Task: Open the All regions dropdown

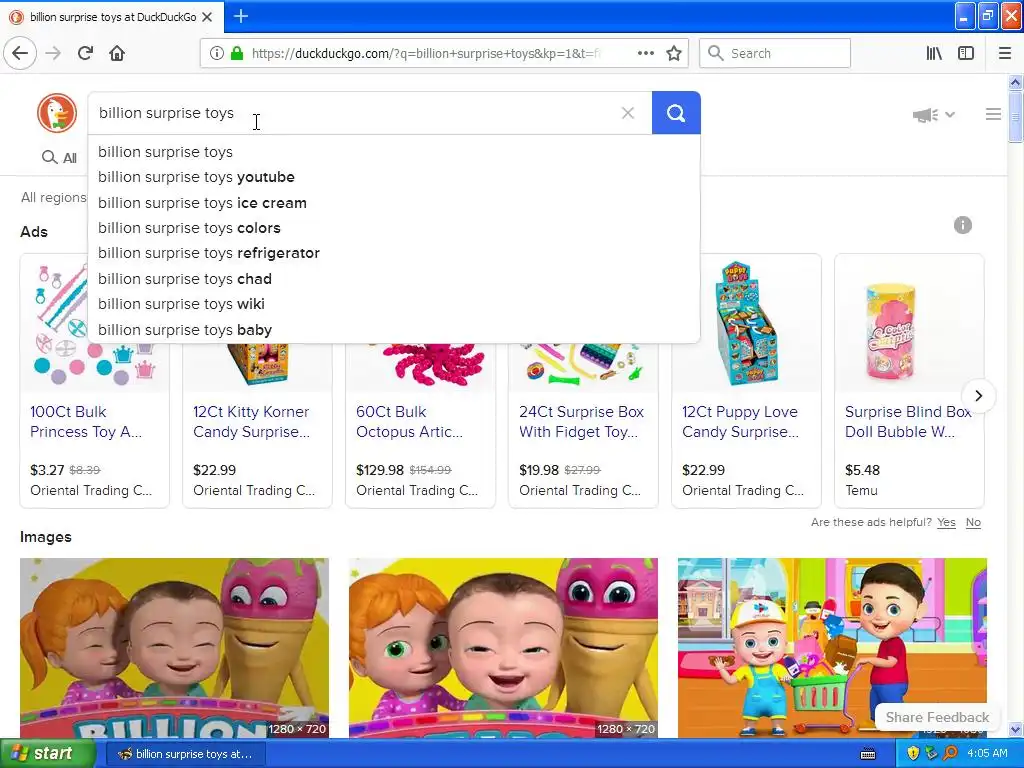Action: click(x=53, y=197)
